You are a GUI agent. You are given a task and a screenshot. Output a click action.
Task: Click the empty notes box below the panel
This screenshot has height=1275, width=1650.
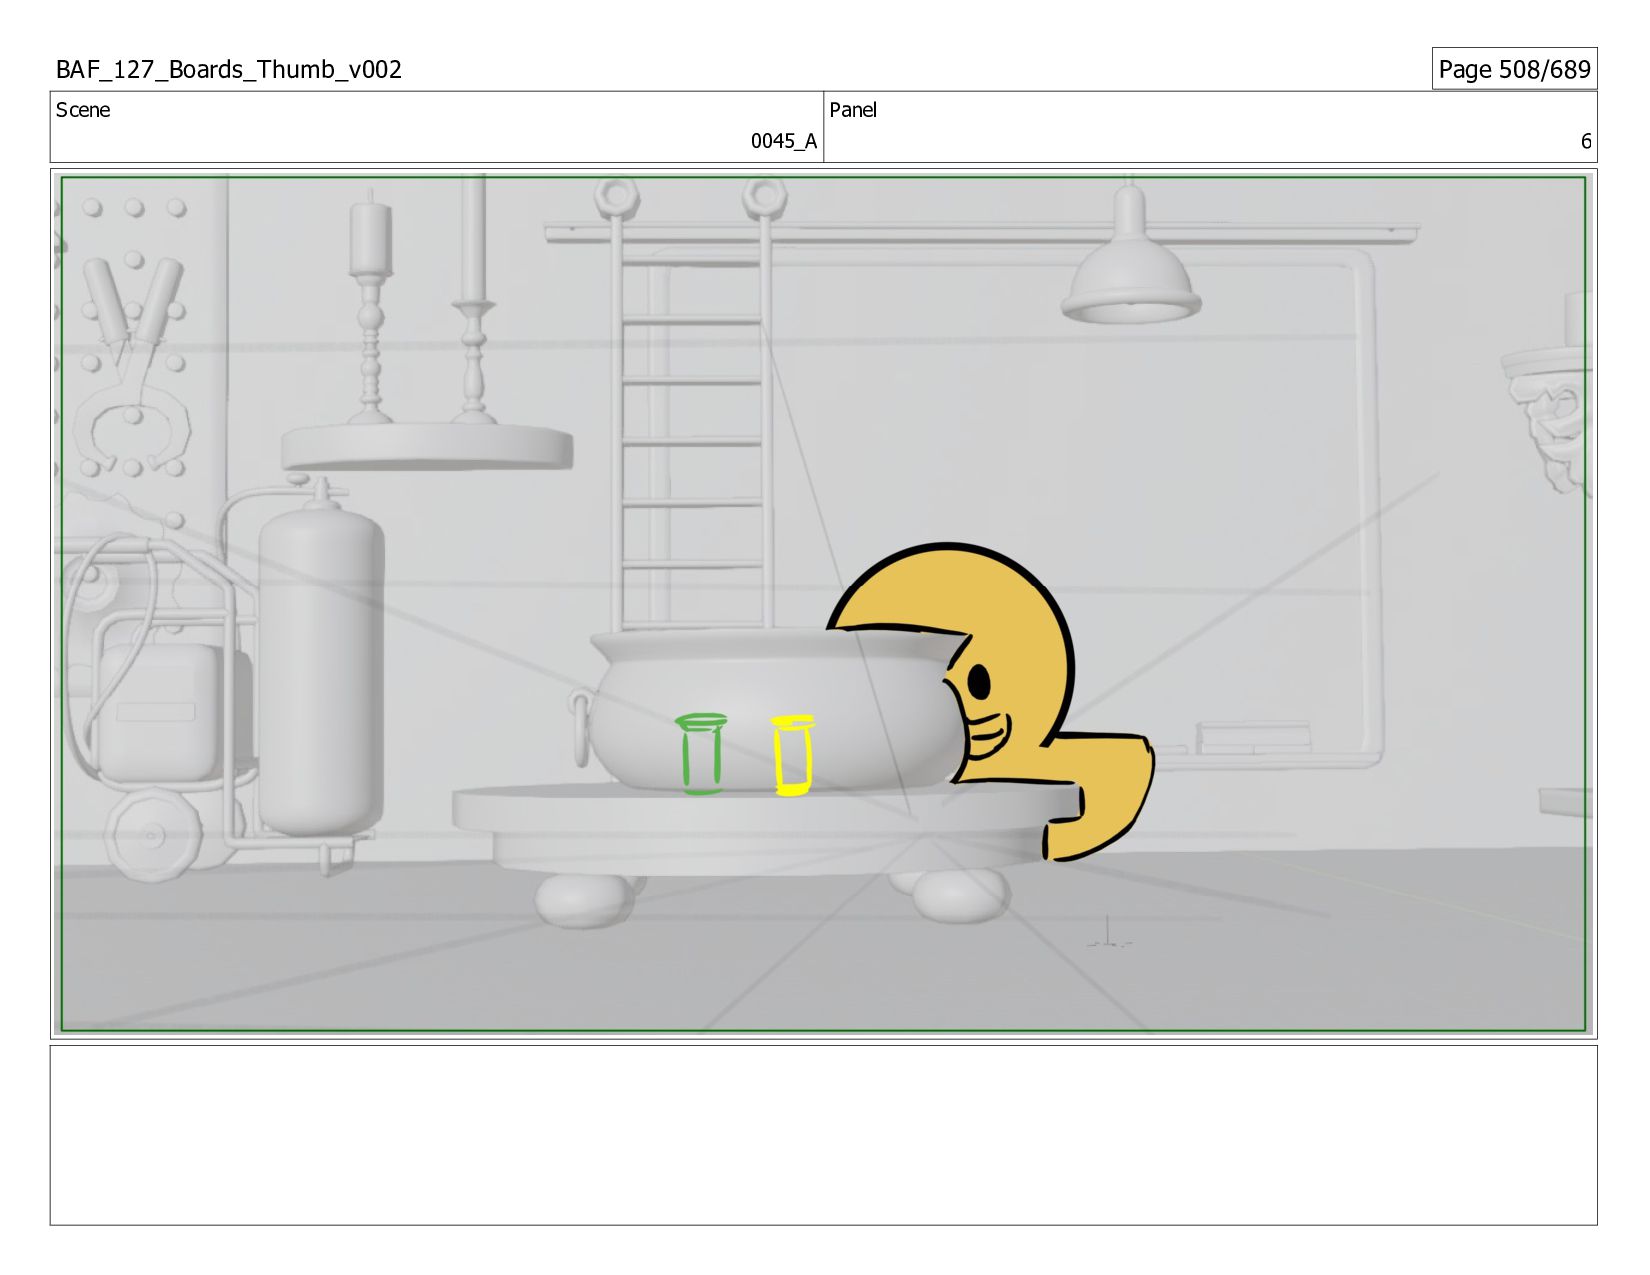pos(824,1135)
